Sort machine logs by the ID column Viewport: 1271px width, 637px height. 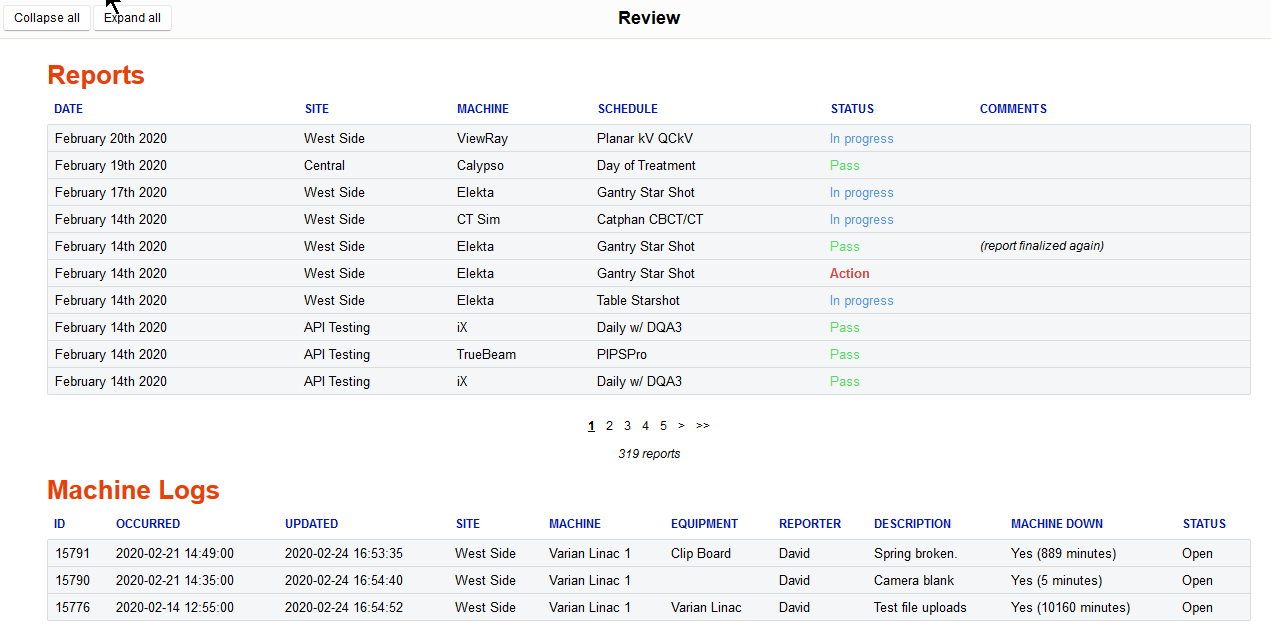[x=59, y=523]
